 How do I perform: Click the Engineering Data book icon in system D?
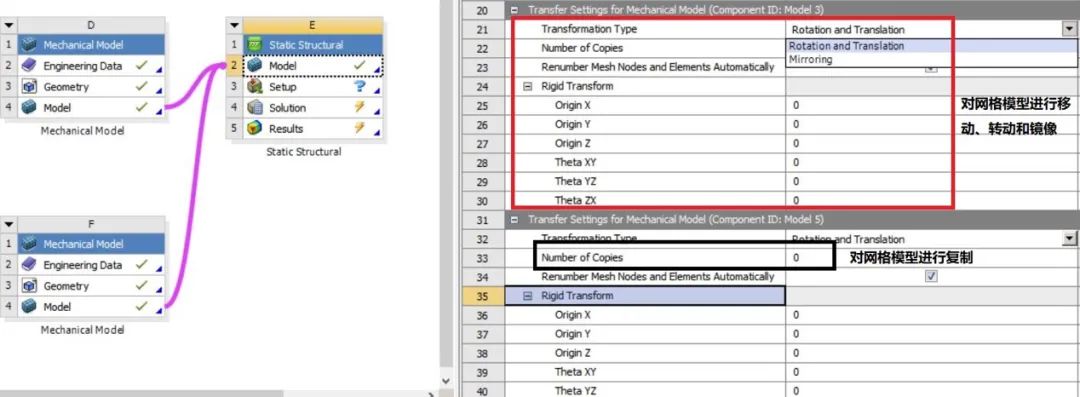click(28, 65)
